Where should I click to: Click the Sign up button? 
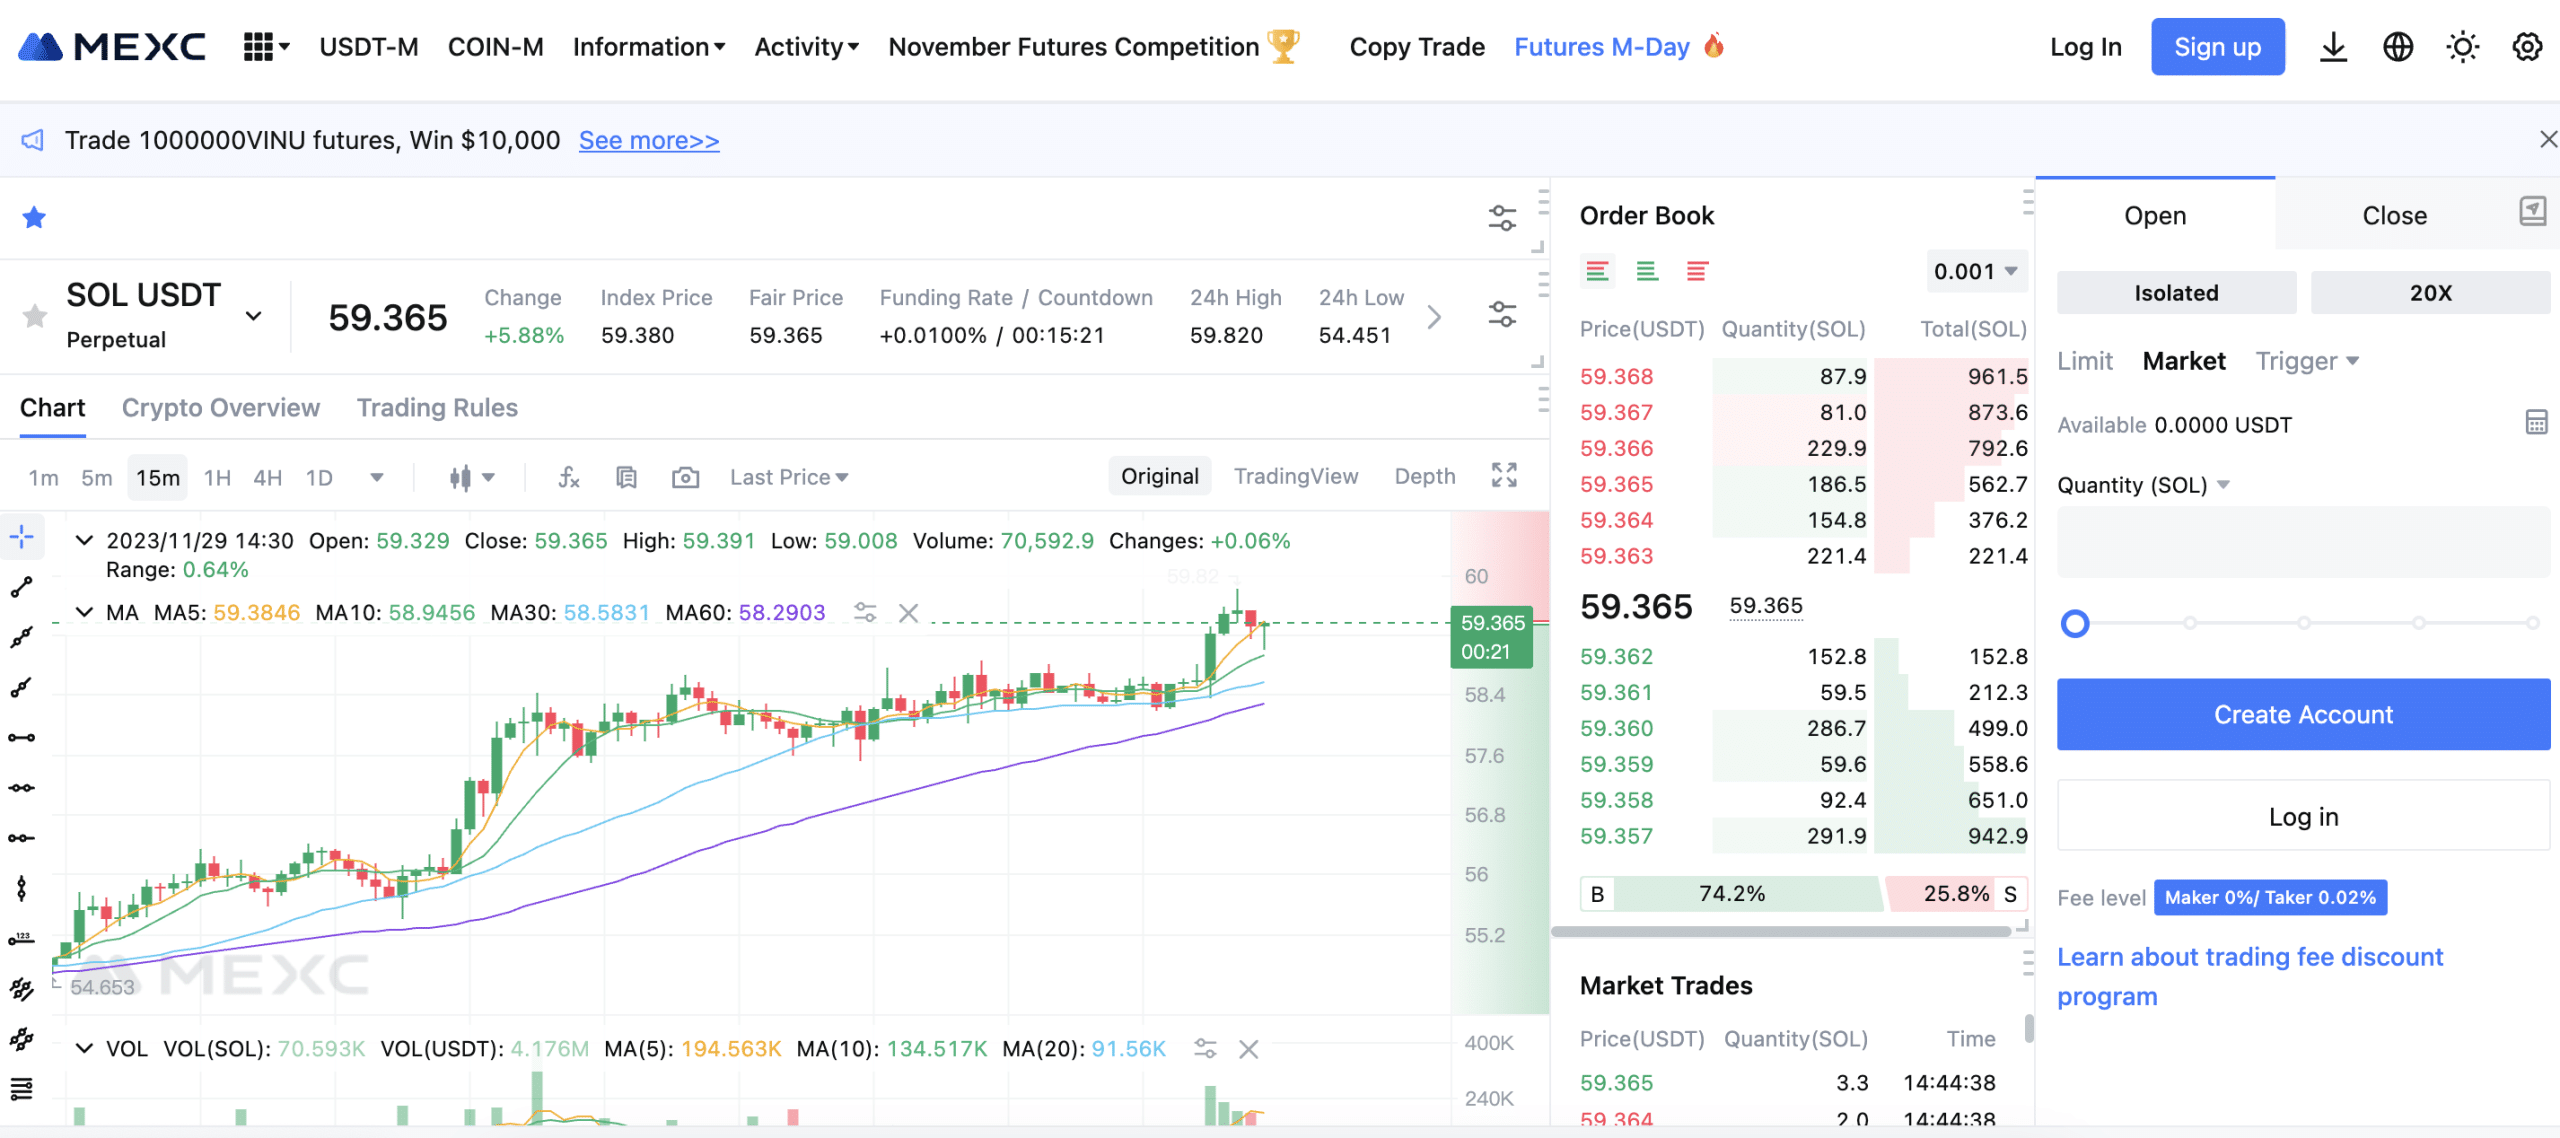pos(2218,47)
